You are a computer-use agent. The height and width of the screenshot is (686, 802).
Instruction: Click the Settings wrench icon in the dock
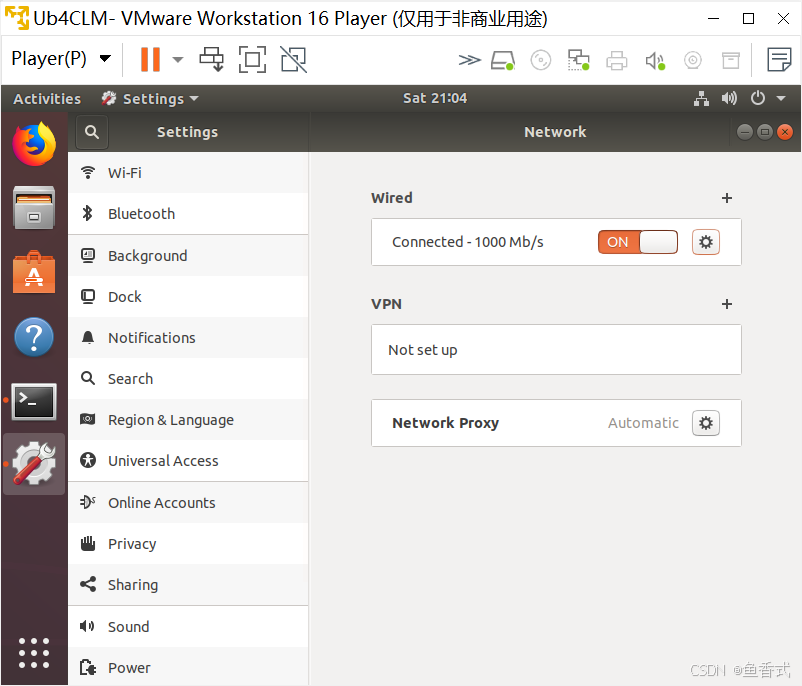(34, 463)
